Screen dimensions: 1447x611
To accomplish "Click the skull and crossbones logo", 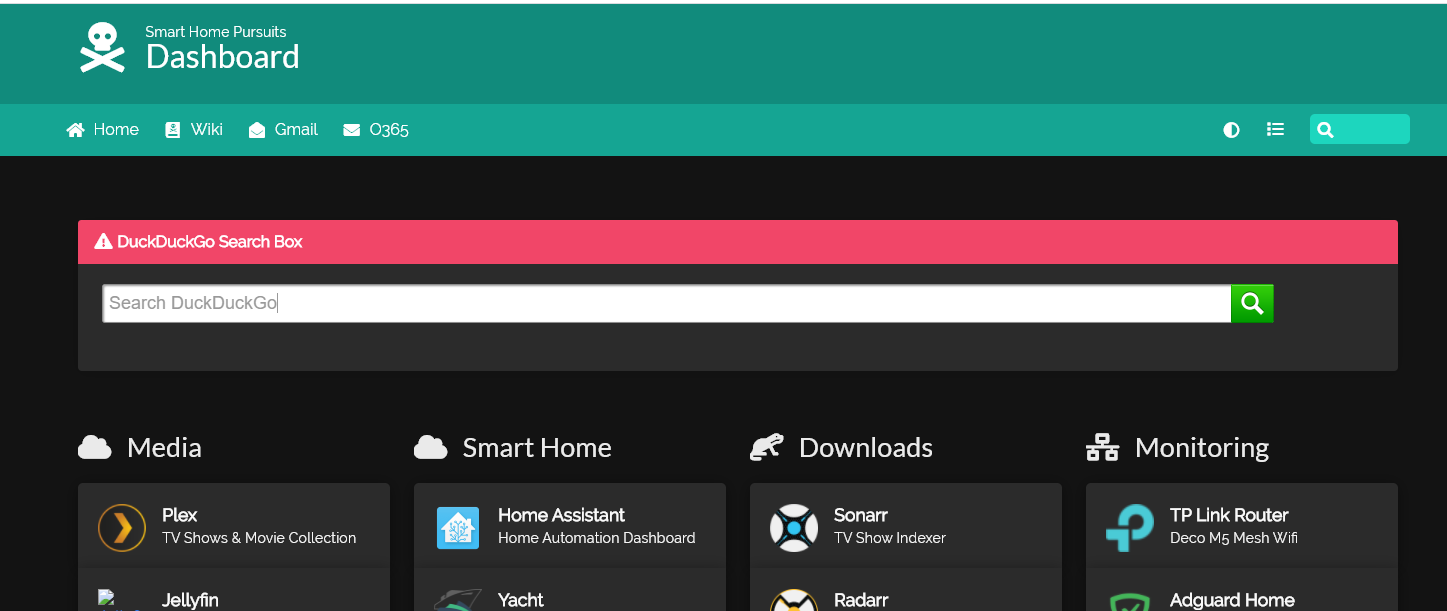I will (102, 48).
